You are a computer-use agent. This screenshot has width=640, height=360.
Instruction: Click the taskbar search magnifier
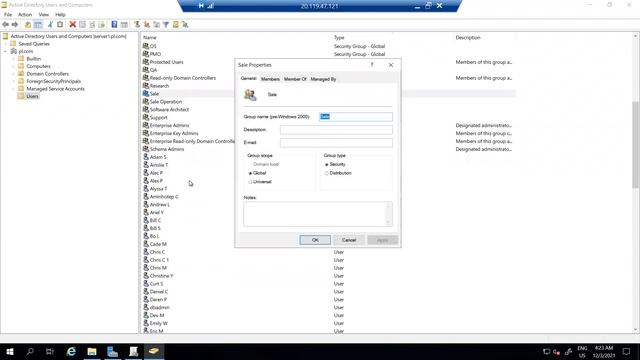(x=30, y=351)
